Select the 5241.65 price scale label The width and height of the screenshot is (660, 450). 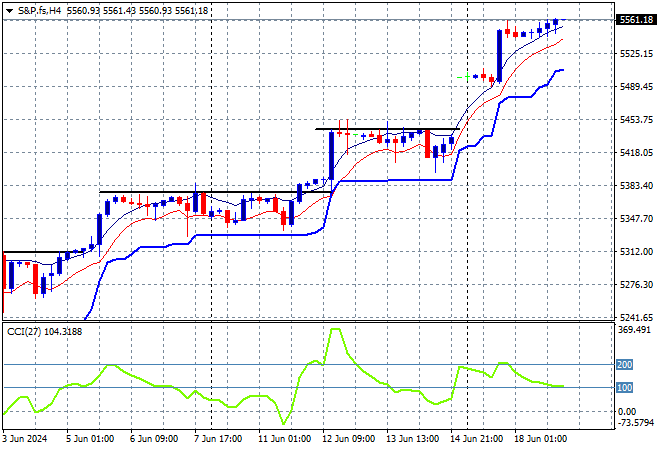636,318
